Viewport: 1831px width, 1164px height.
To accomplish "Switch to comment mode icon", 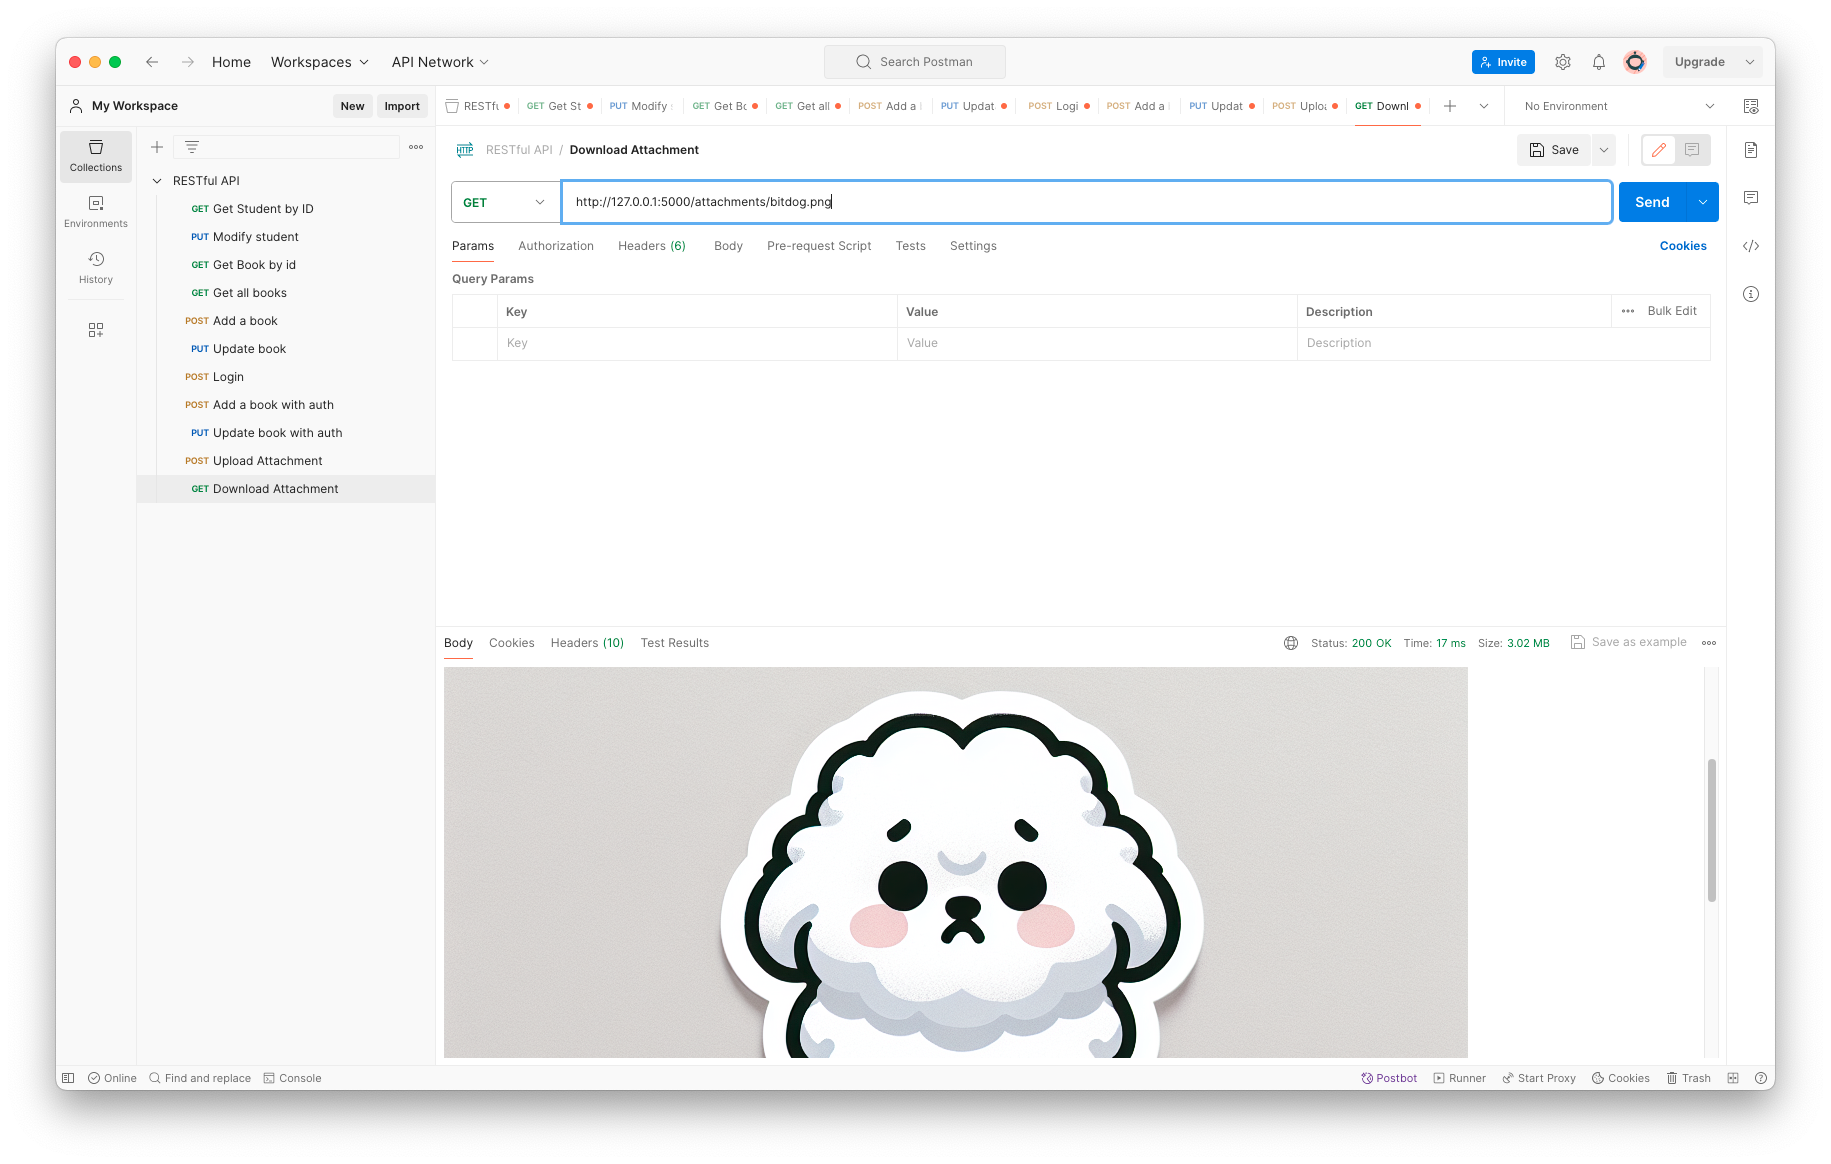I will click(x=1692, y=150).
